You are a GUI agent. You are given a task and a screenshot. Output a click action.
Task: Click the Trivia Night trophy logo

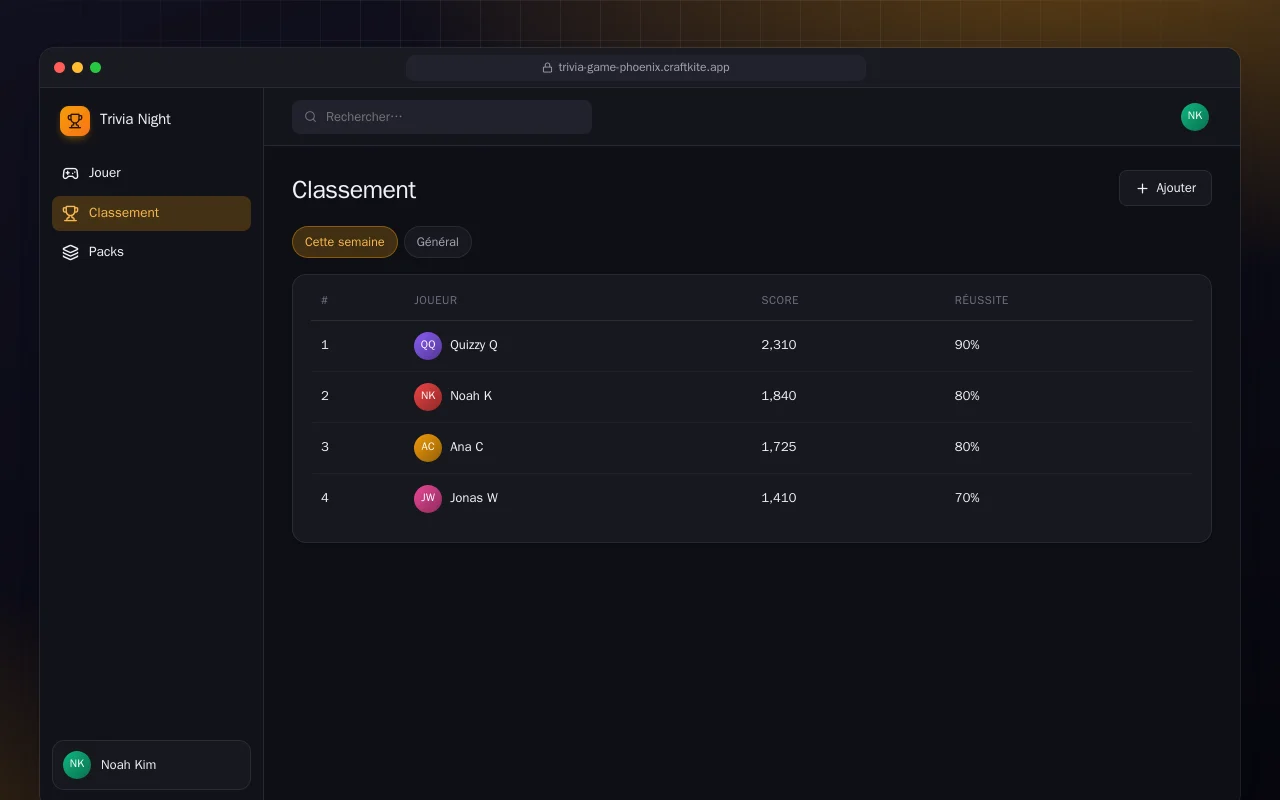point(75,121)
